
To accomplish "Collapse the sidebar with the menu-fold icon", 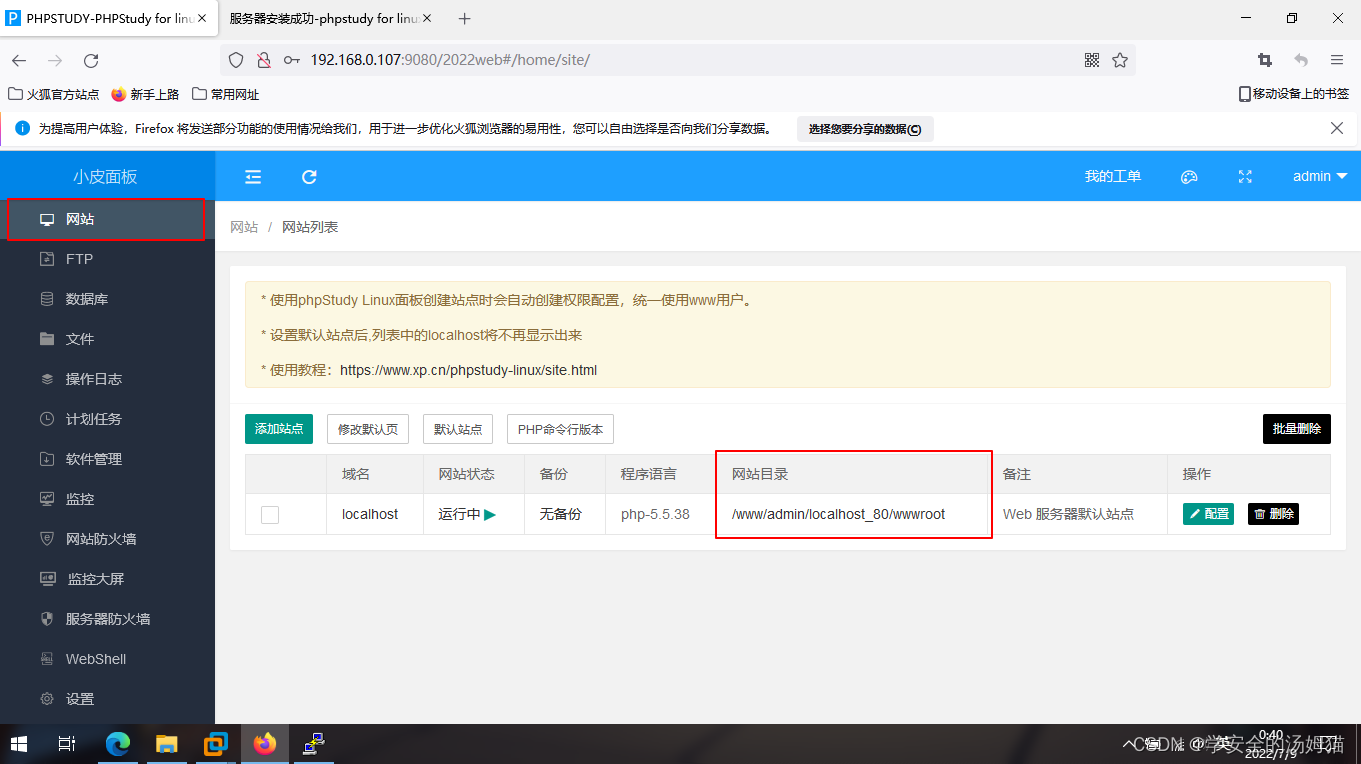I will point(253,177).
